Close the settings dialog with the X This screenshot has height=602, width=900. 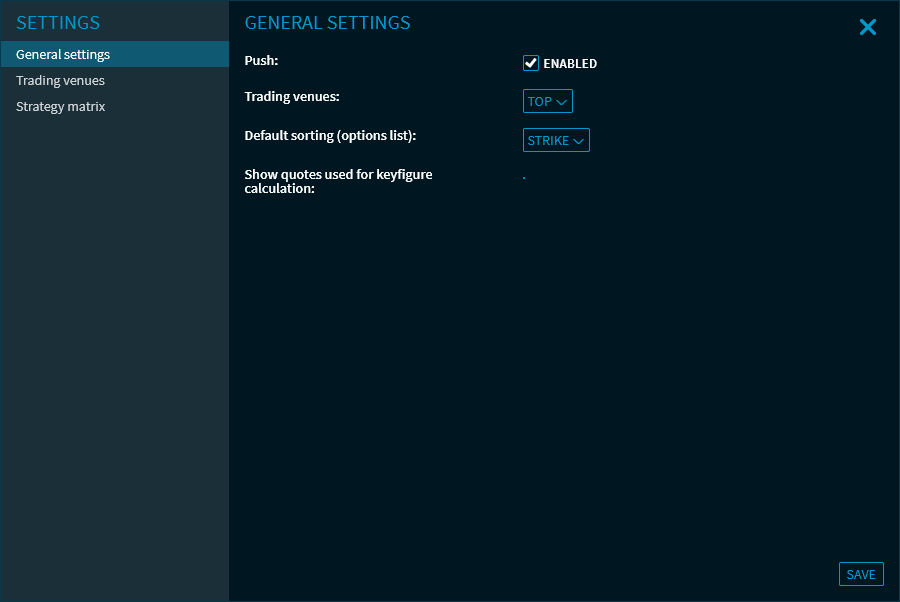pos(867,28)
